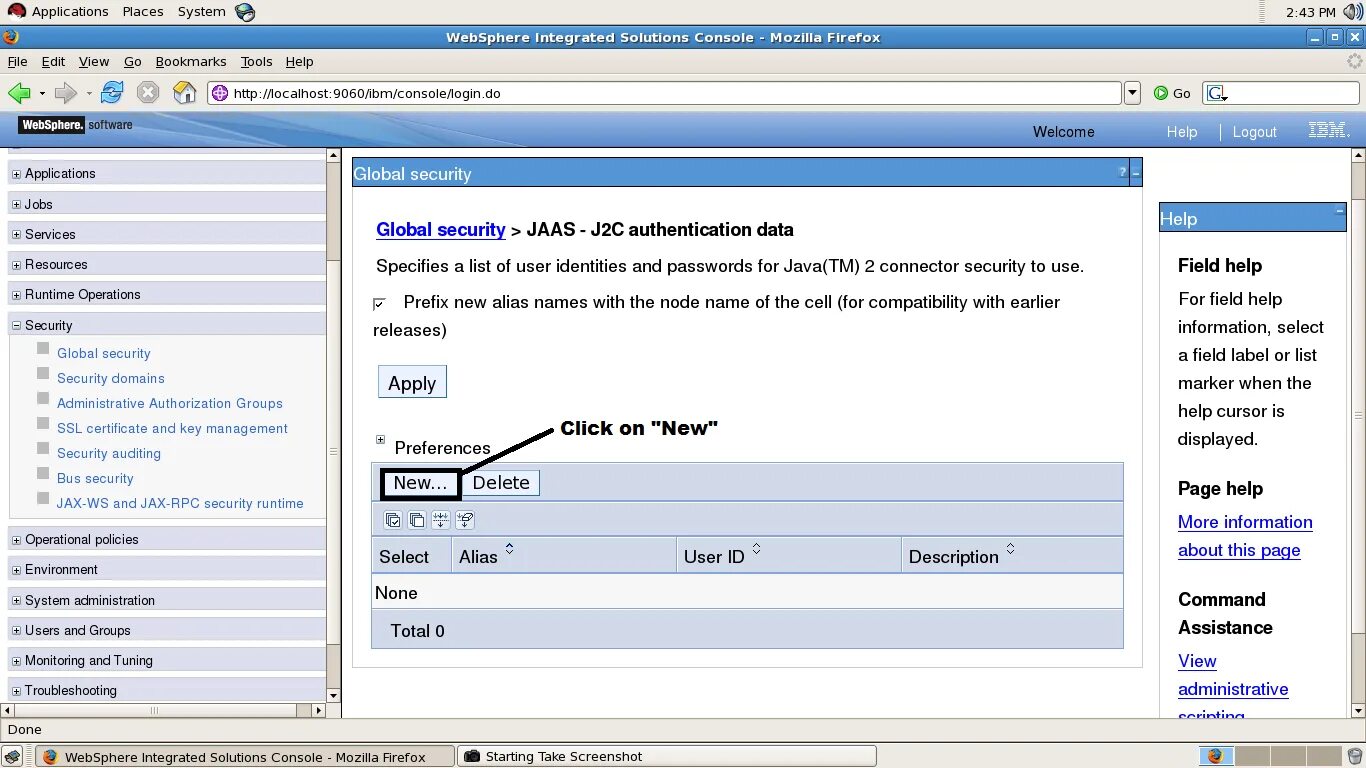Expand the Resources navigation node
The width and height of the screenshot is (1366, 768).
[x=16, y=265]
